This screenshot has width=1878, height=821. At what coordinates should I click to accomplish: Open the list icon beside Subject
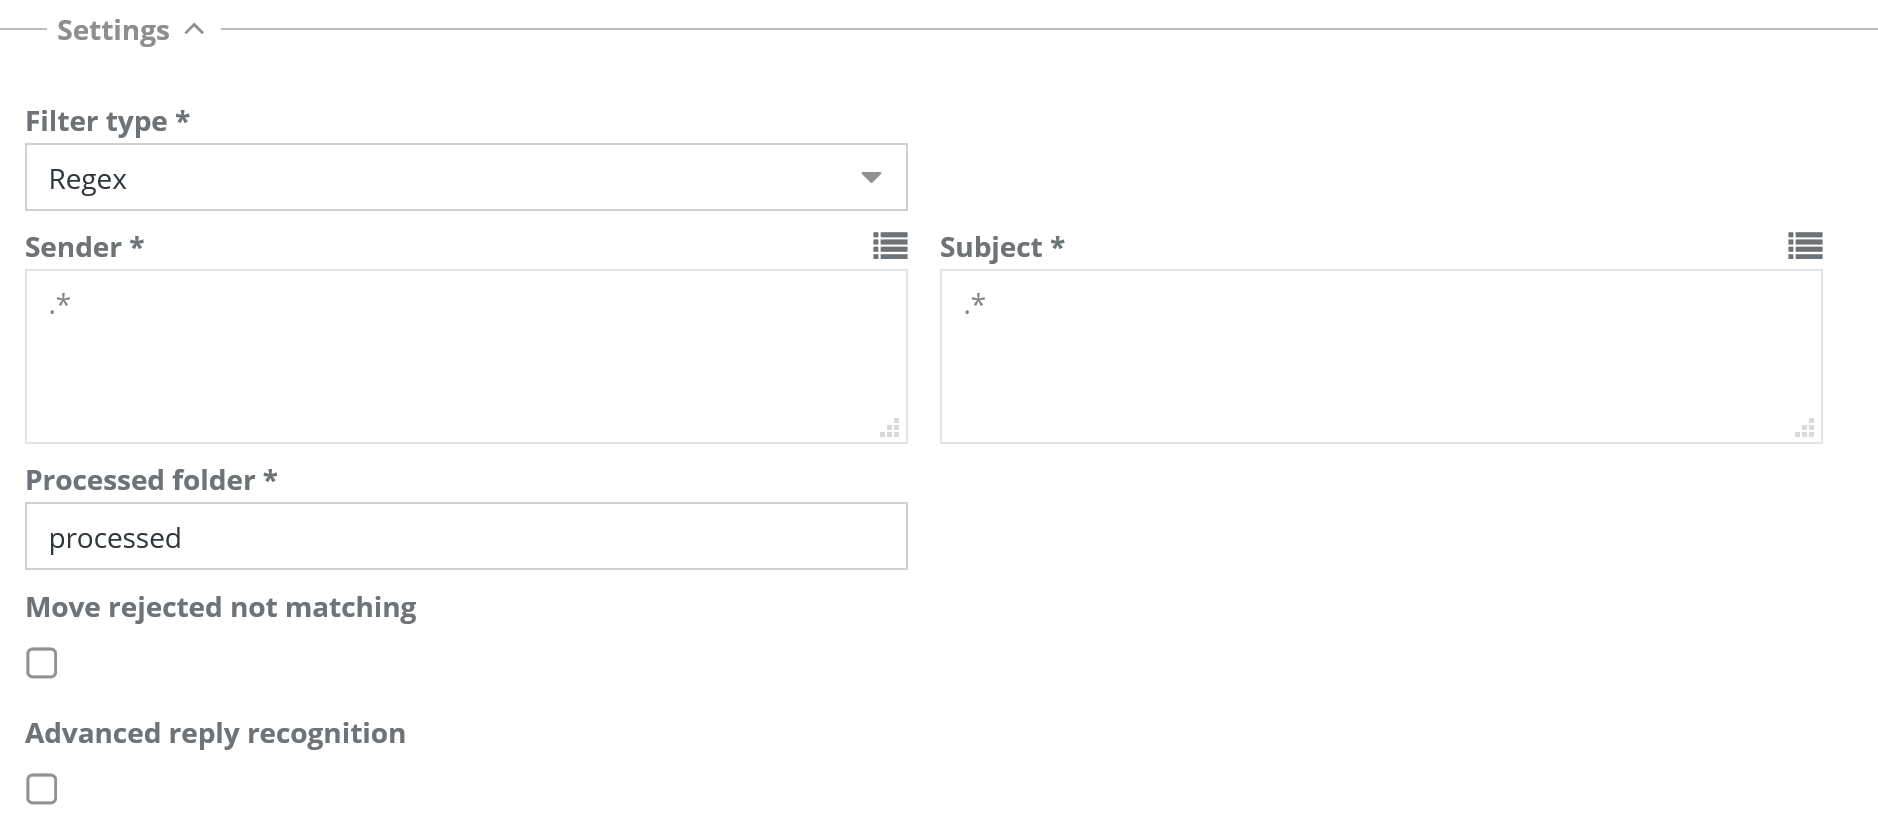(x=1805, y=246)
